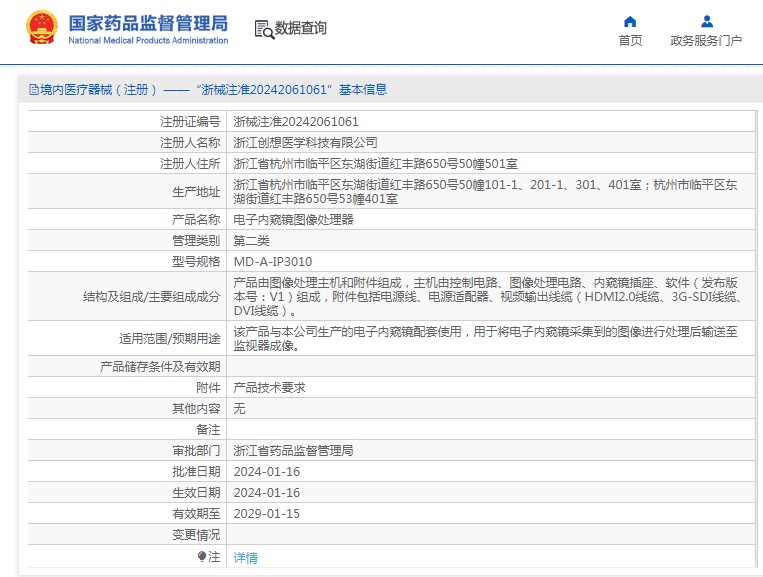This screenshot has height=577, width=763.
Task: Select expiry date 2029-01-15
Action: pyautogui.click(x=267, y=514)
